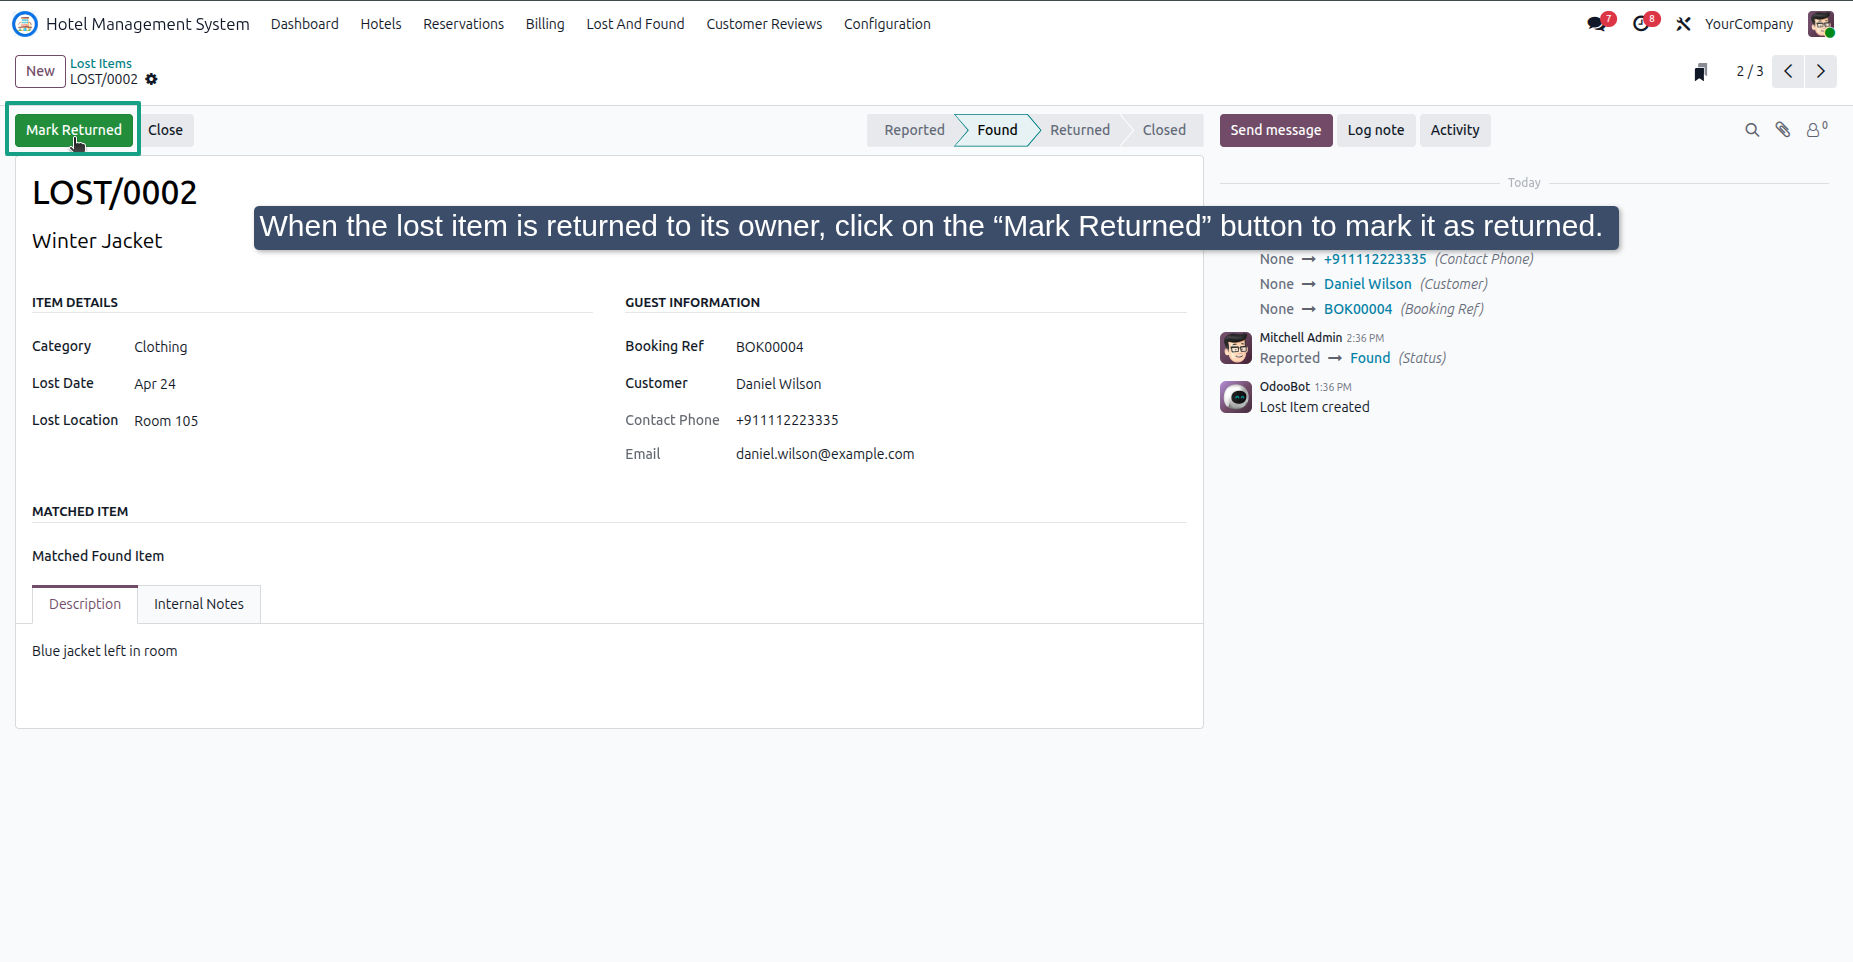The height and width of the screenshot is (962, 1853).
Task: Search messages in the chatter
Action: (x=1752, y=130)
